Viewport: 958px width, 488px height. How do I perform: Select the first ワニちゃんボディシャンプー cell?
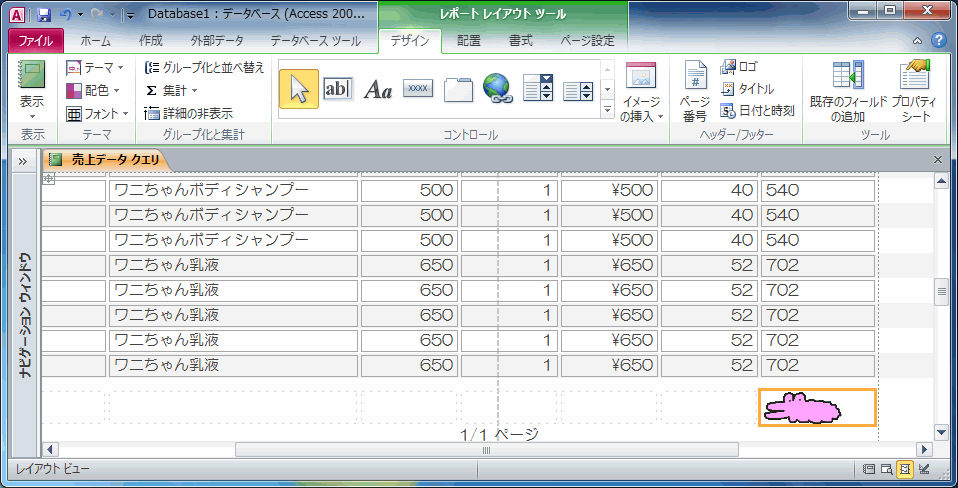tap(233, 190)
